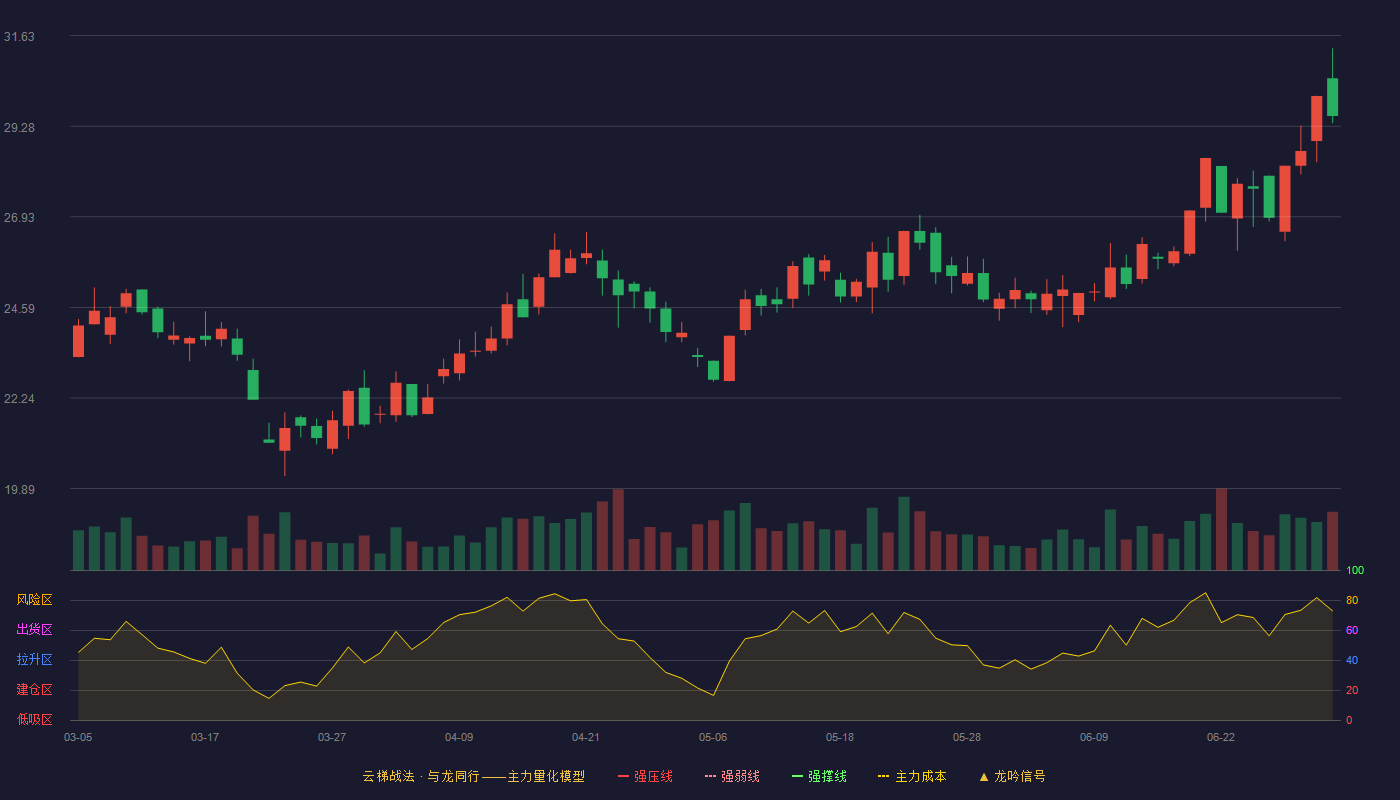Click the 风险区 zone label

click(34, 600)
